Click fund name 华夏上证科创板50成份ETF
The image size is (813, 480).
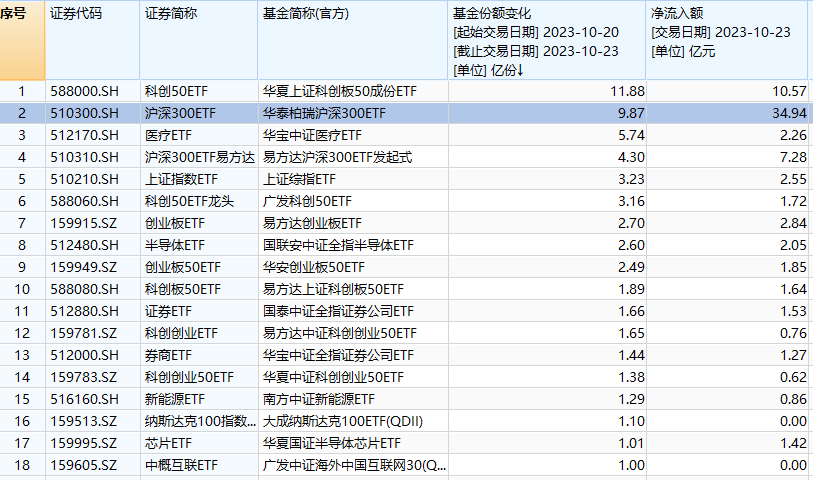(x=340, y=91)
